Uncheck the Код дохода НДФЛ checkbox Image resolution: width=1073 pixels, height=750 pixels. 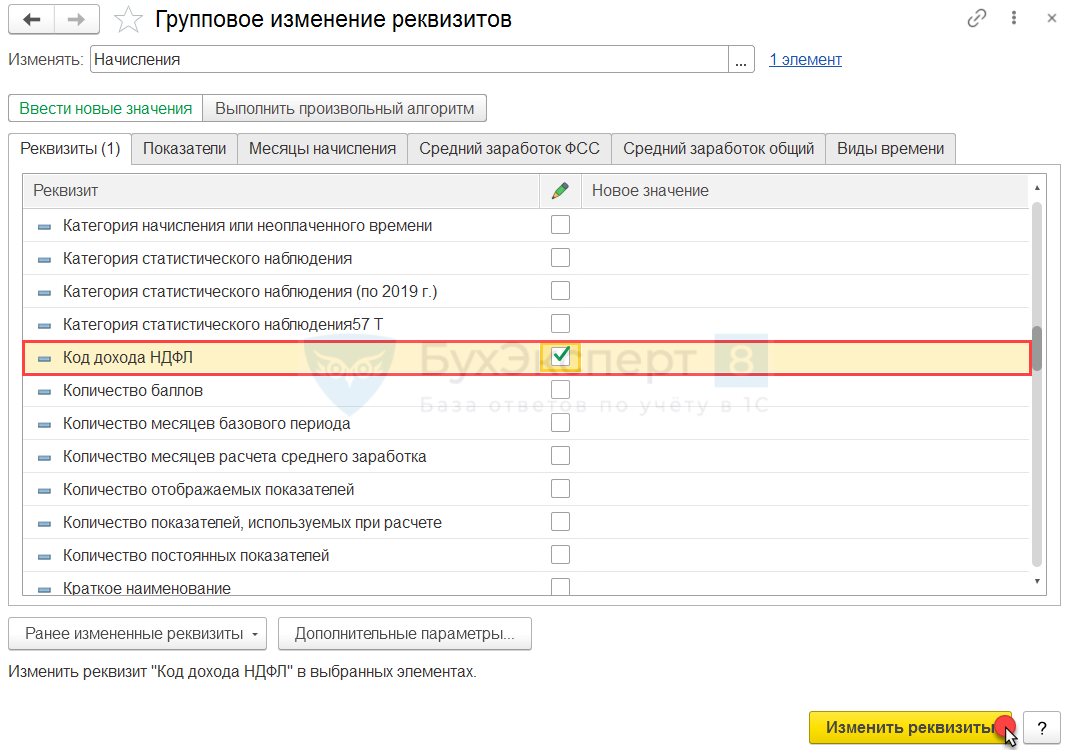pos(561,356)
